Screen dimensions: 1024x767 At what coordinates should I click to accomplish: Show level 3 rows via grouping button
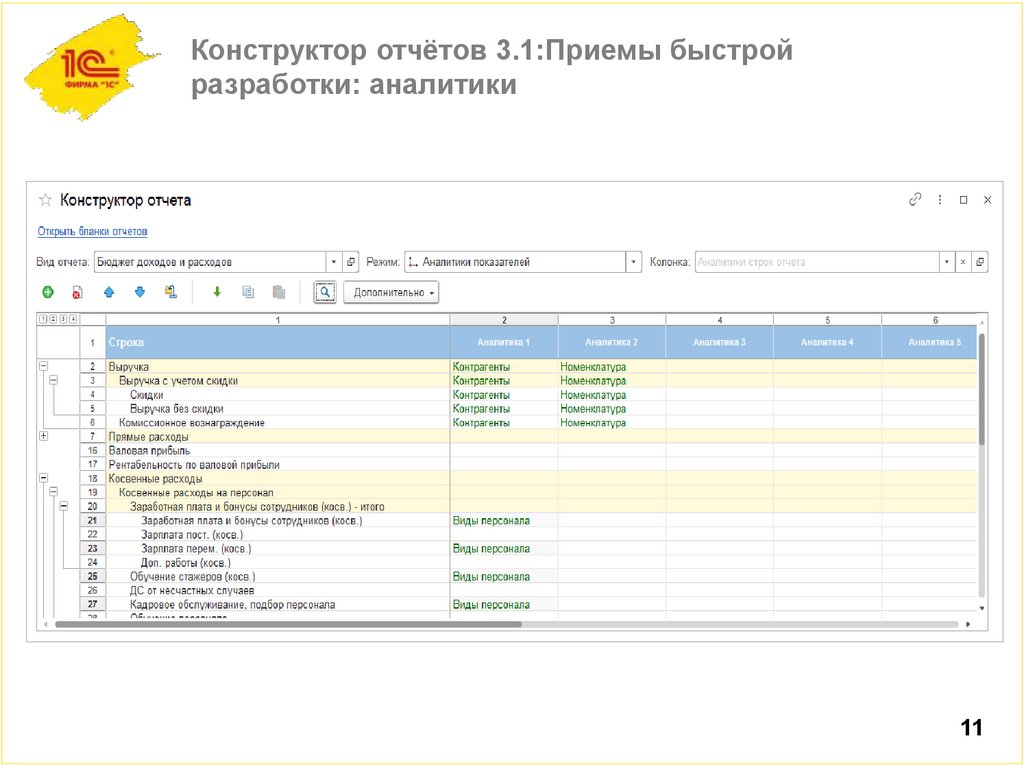coord(62,318)
